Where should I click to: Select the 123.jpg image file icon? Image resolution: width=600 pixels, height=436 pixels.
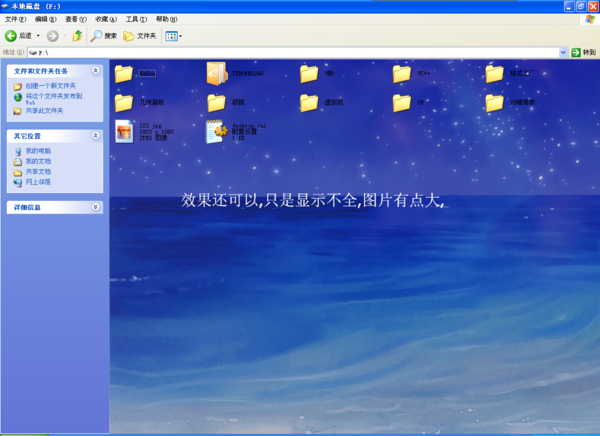point(124,131)
